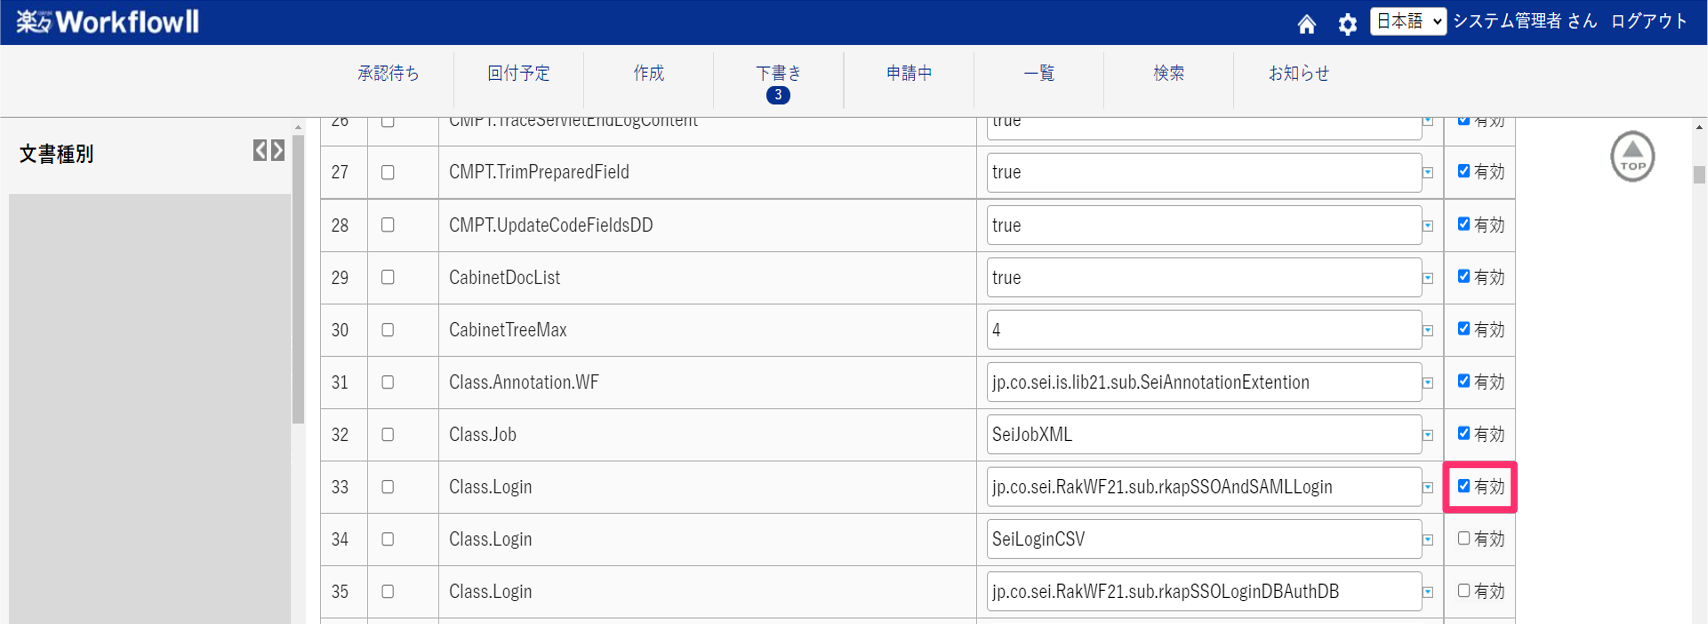Select row 34 Class.Login checkbox
Viewport: 1708px width, 624px height.
(388, 539)
